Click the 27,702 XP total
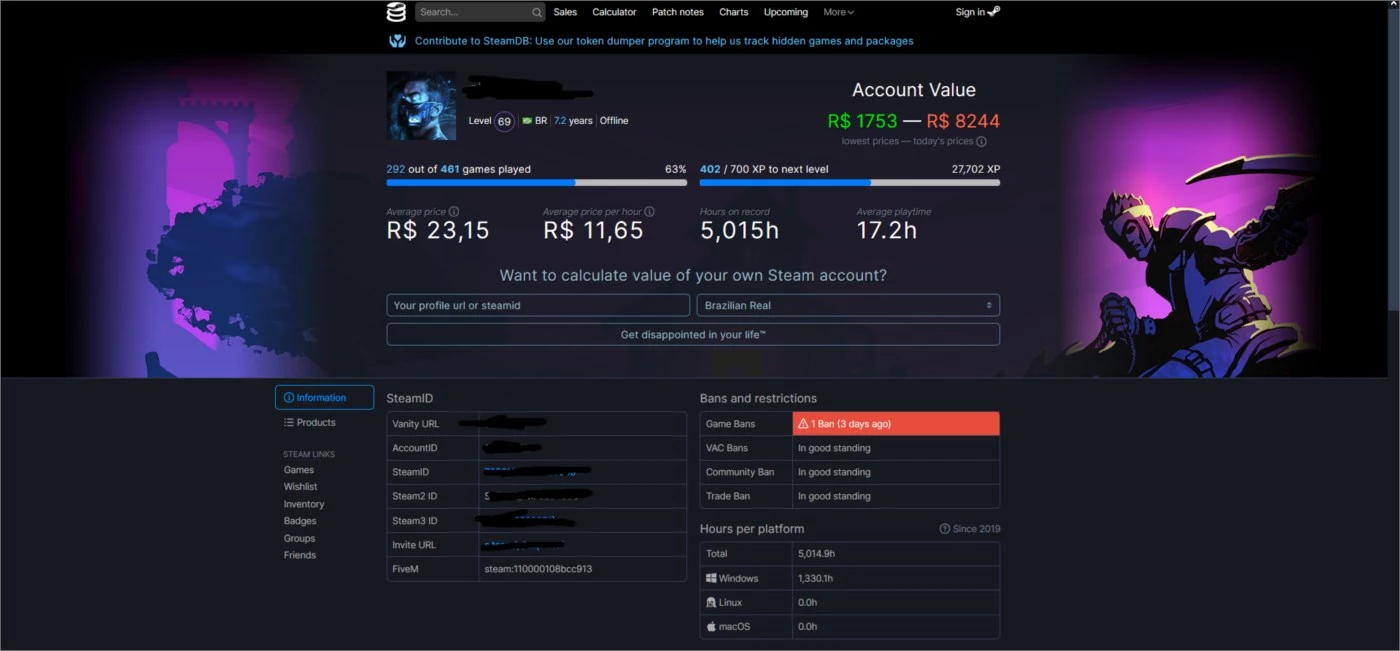This screenshot has width=1400, height=651. coord(976,169)
